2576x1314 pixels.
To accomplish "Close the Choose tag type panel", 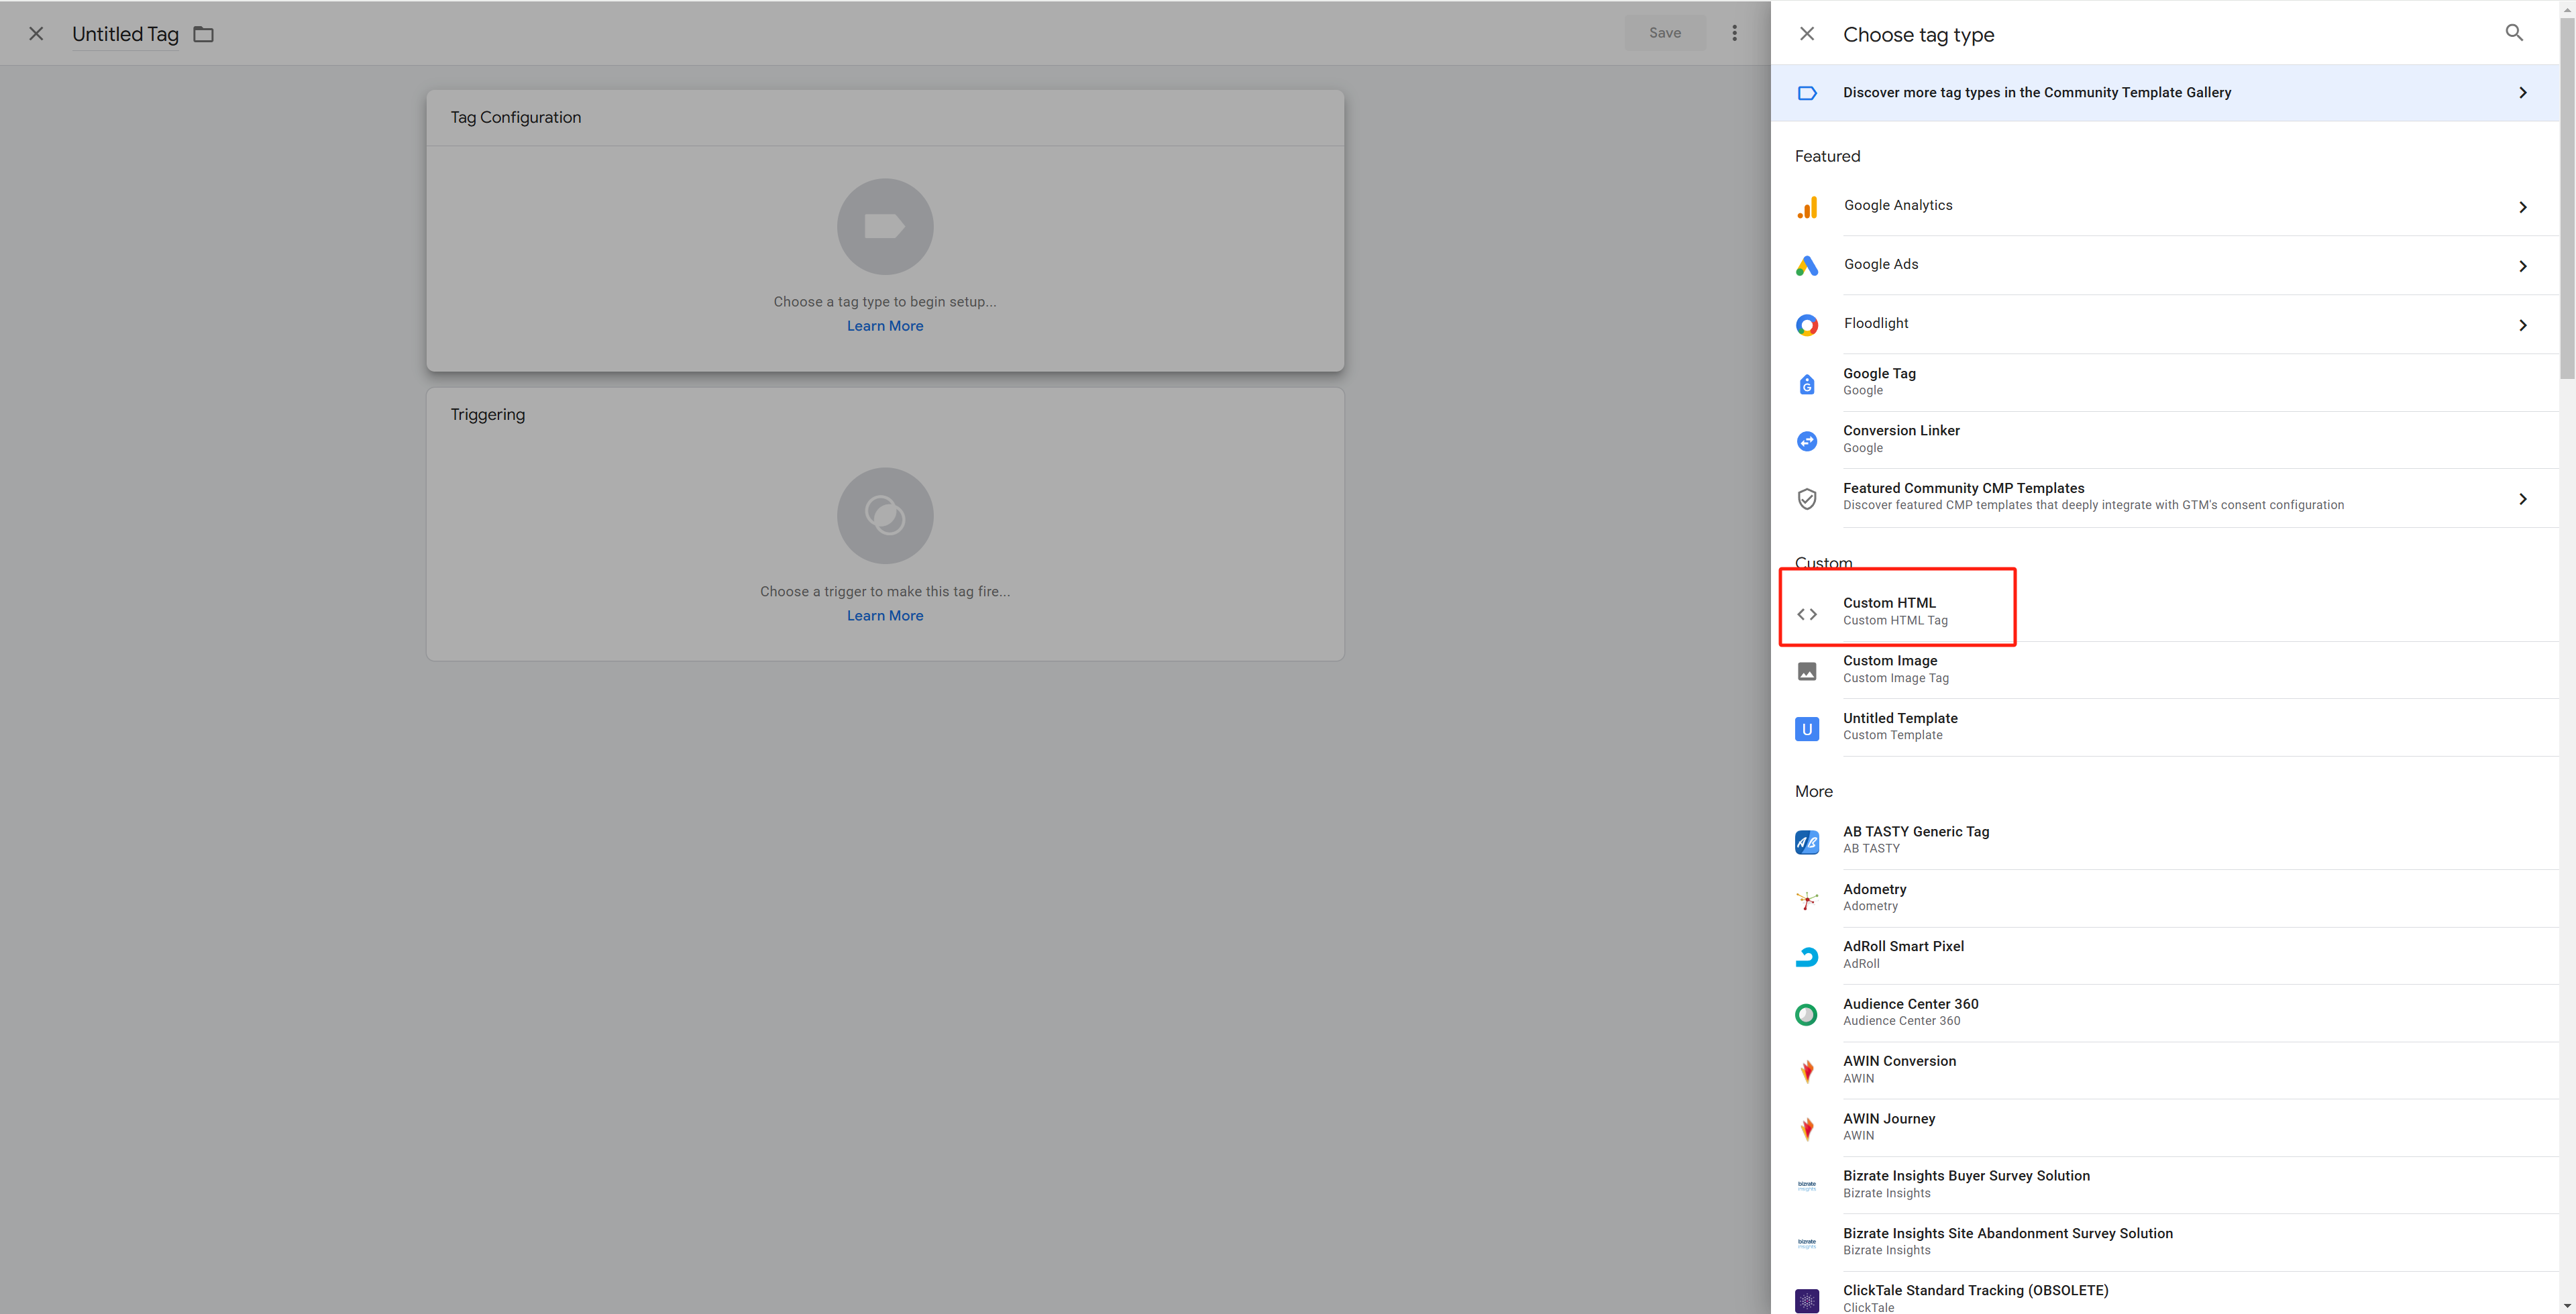I will (1806, 34).
